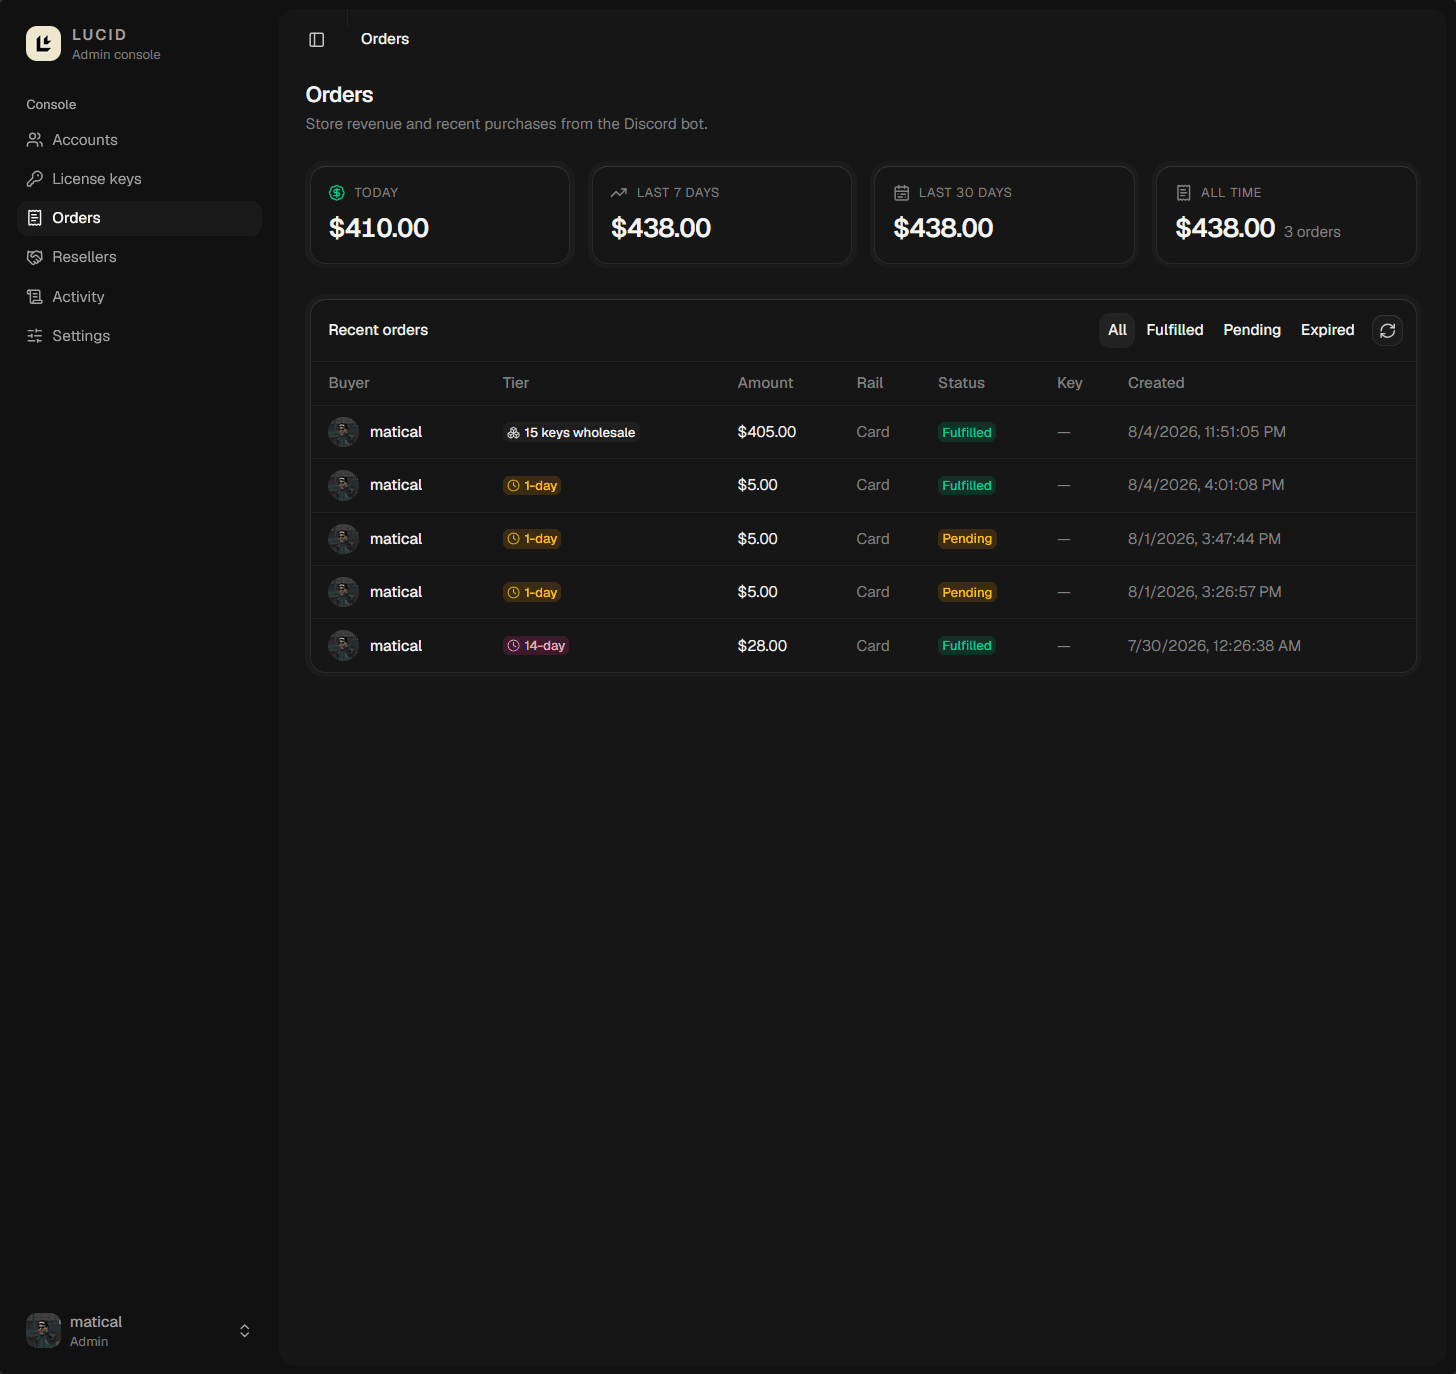Open the Activity page
This screenshot has height=1374, width=1456.
(x=140, y=297)
